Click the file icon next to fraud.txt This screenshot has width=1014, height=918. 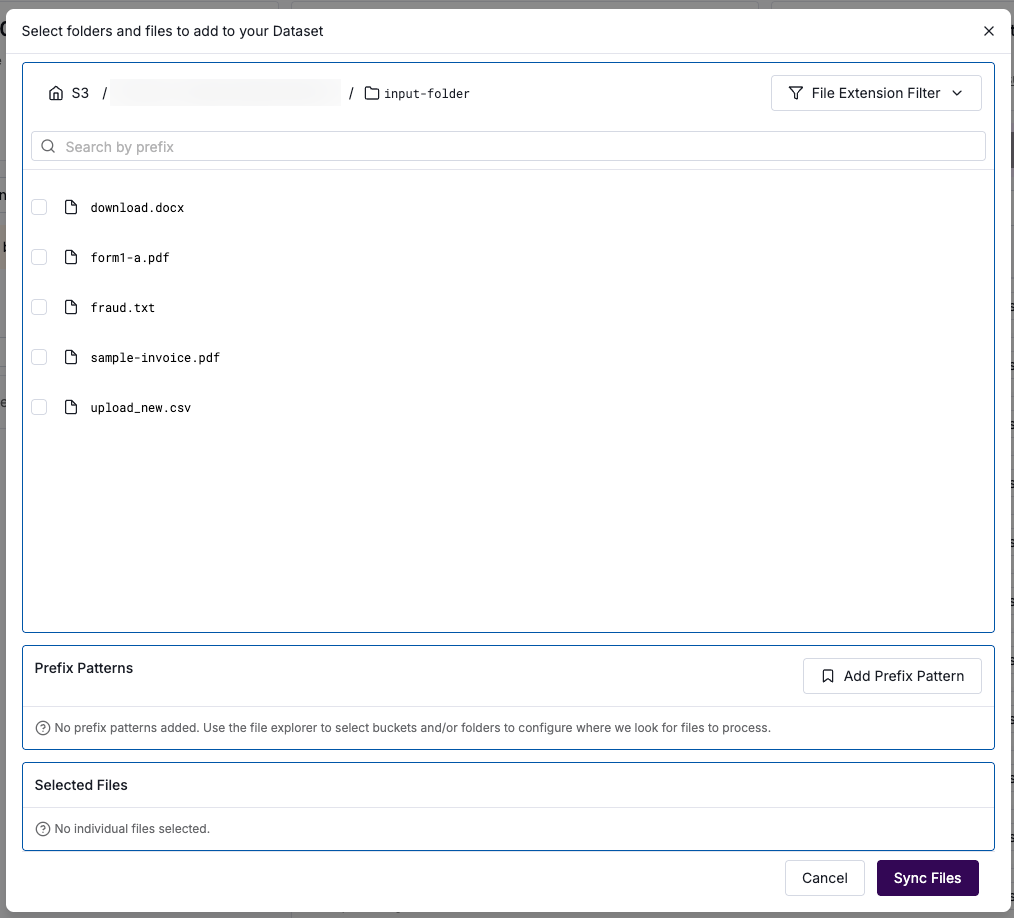(70, 307)
